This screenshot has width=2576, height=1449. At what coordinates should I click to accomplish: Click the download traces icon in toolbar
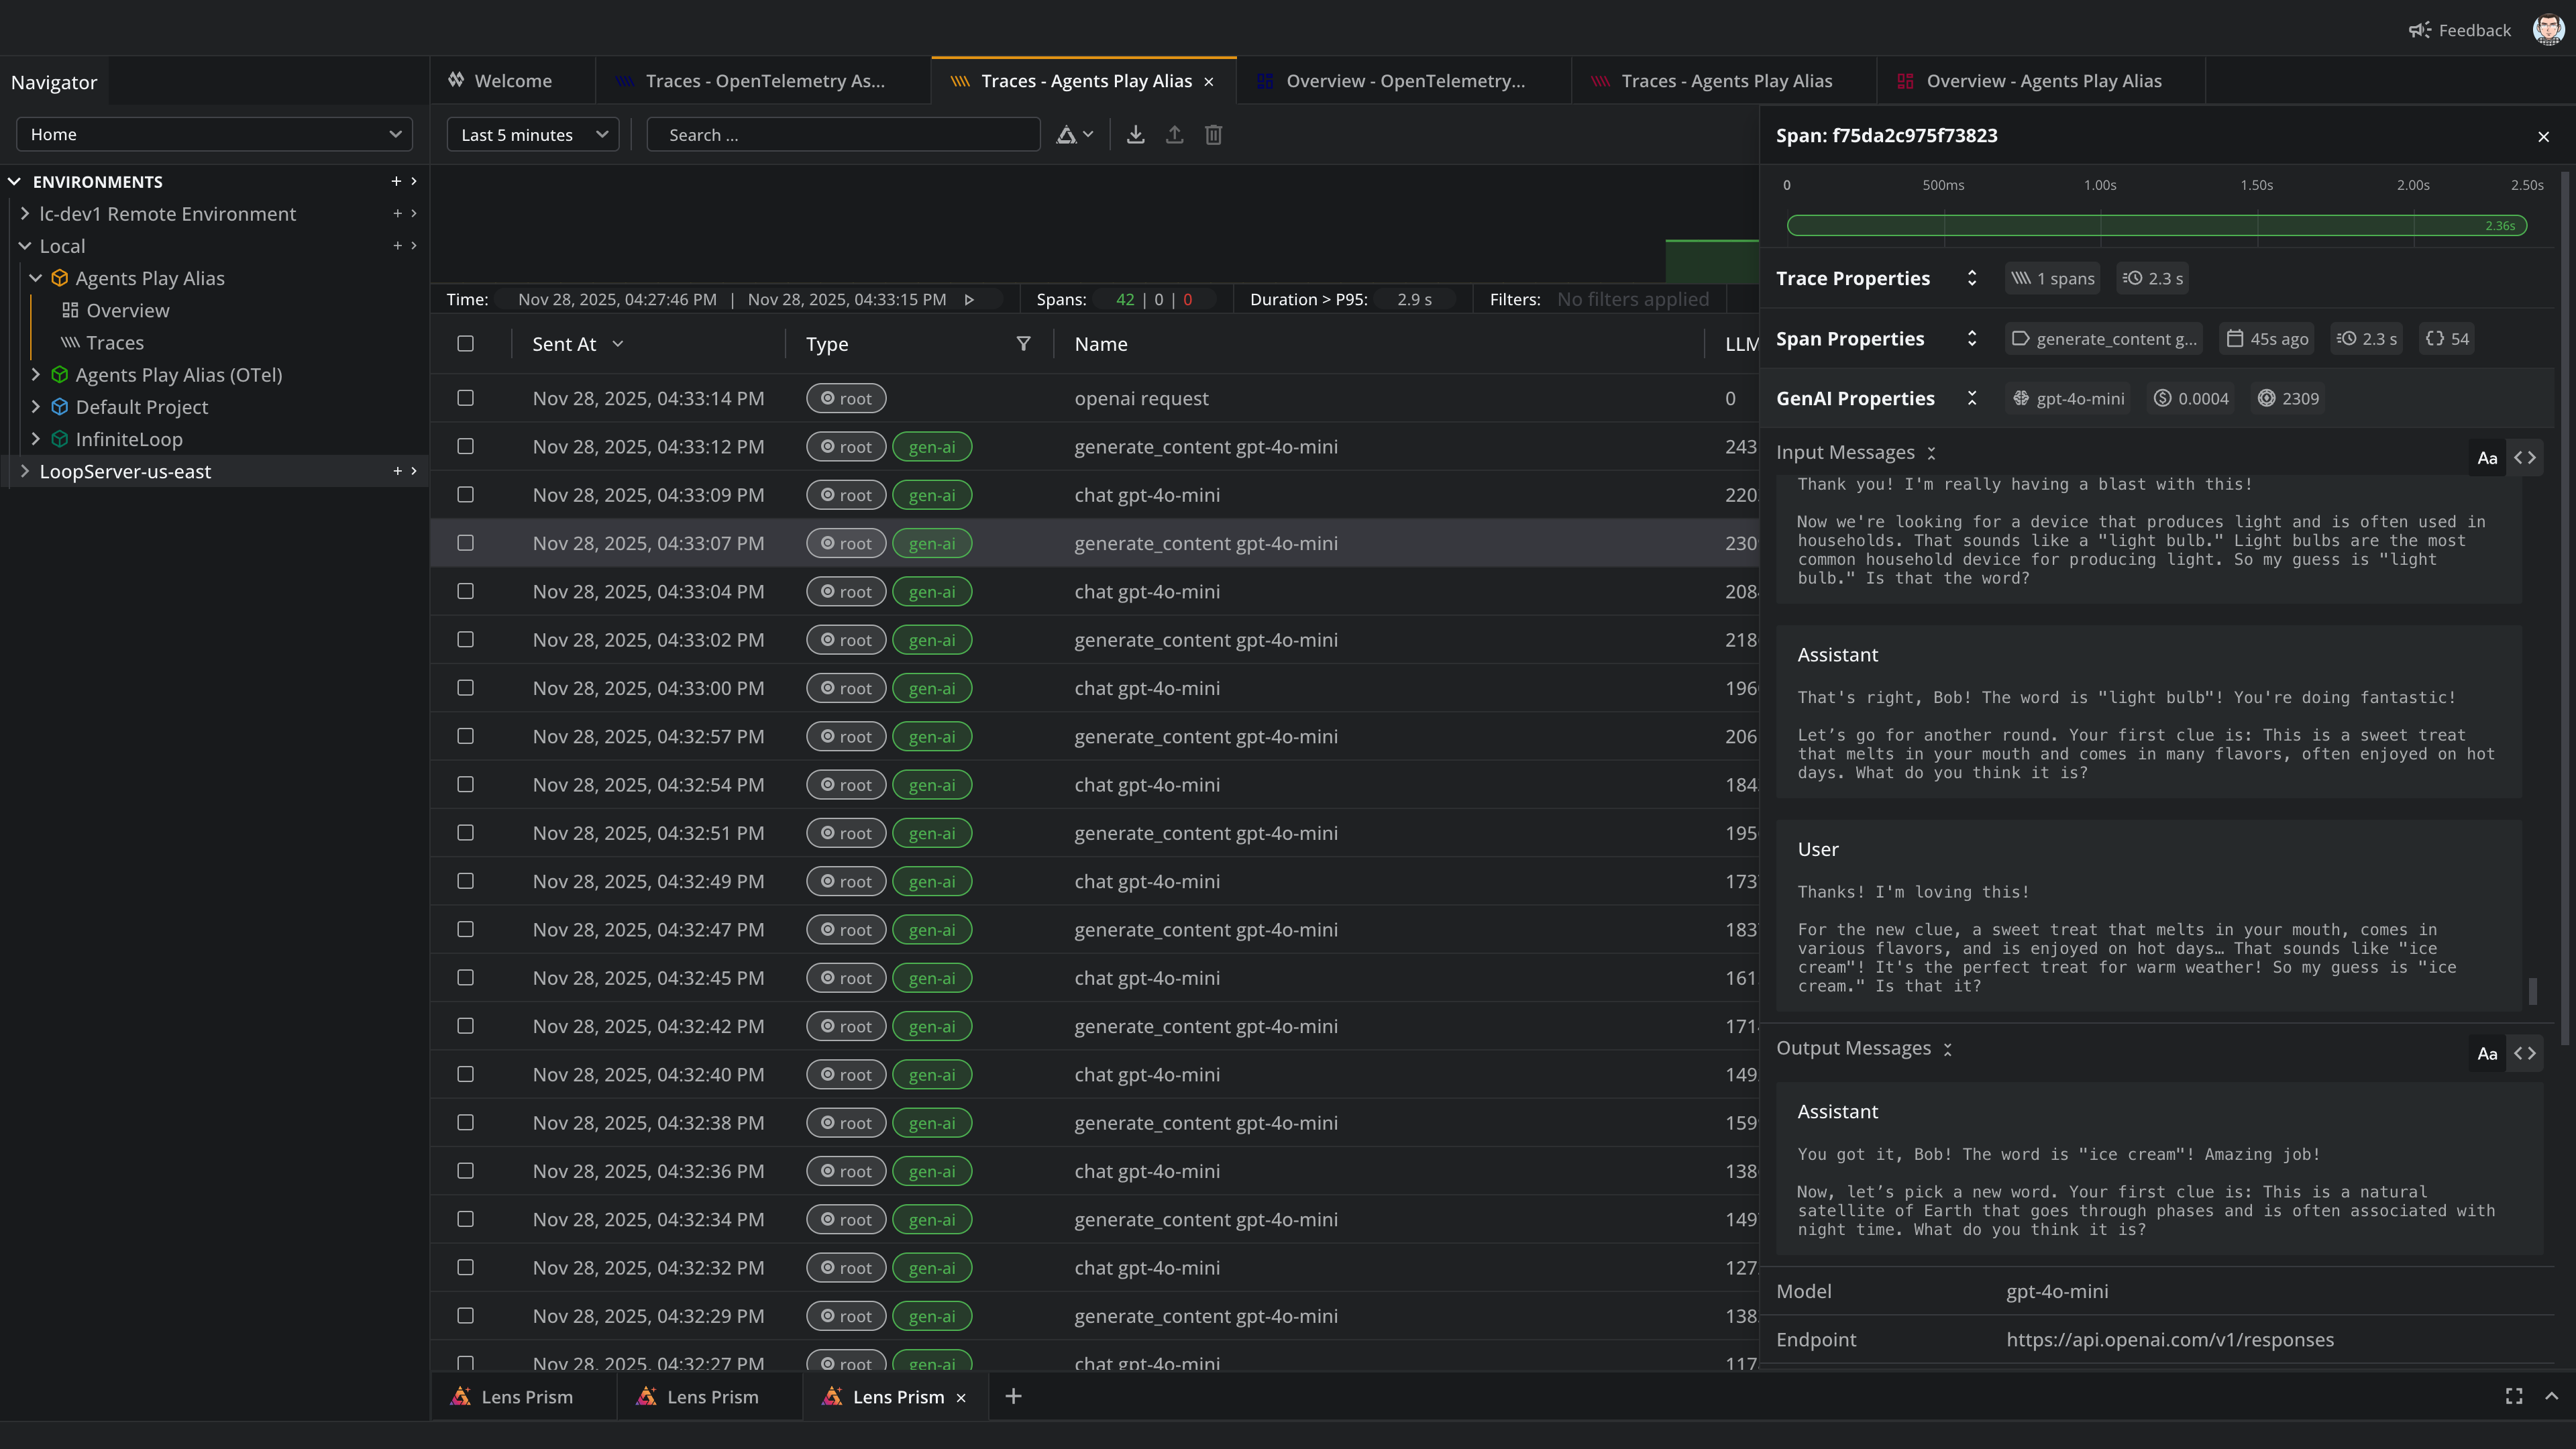[x=1135, y=135]
